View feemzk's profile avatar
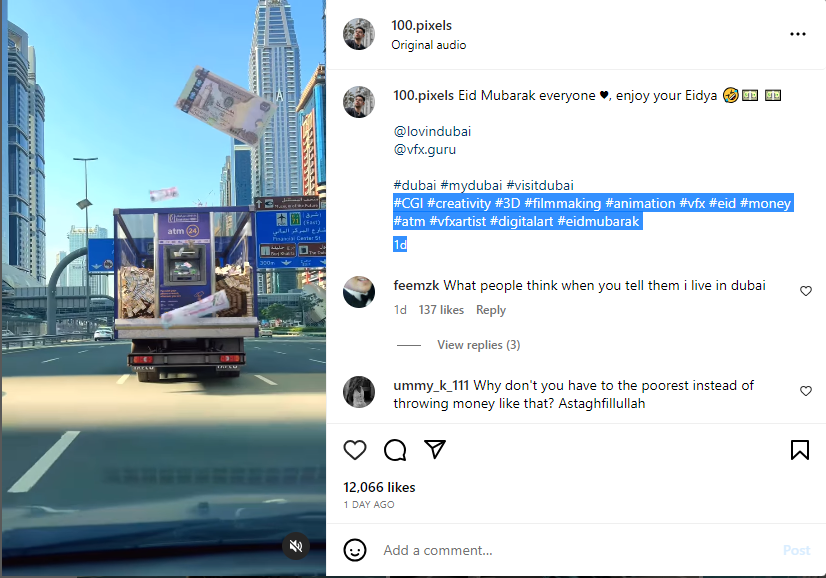 (359, 291)
